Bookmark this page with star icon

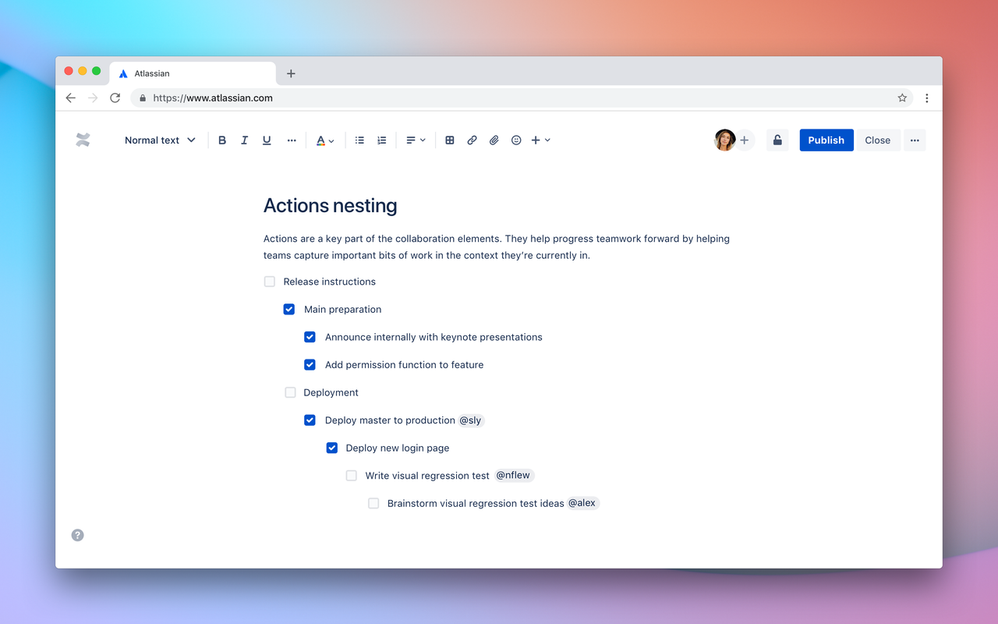click(x=903, y=98)
